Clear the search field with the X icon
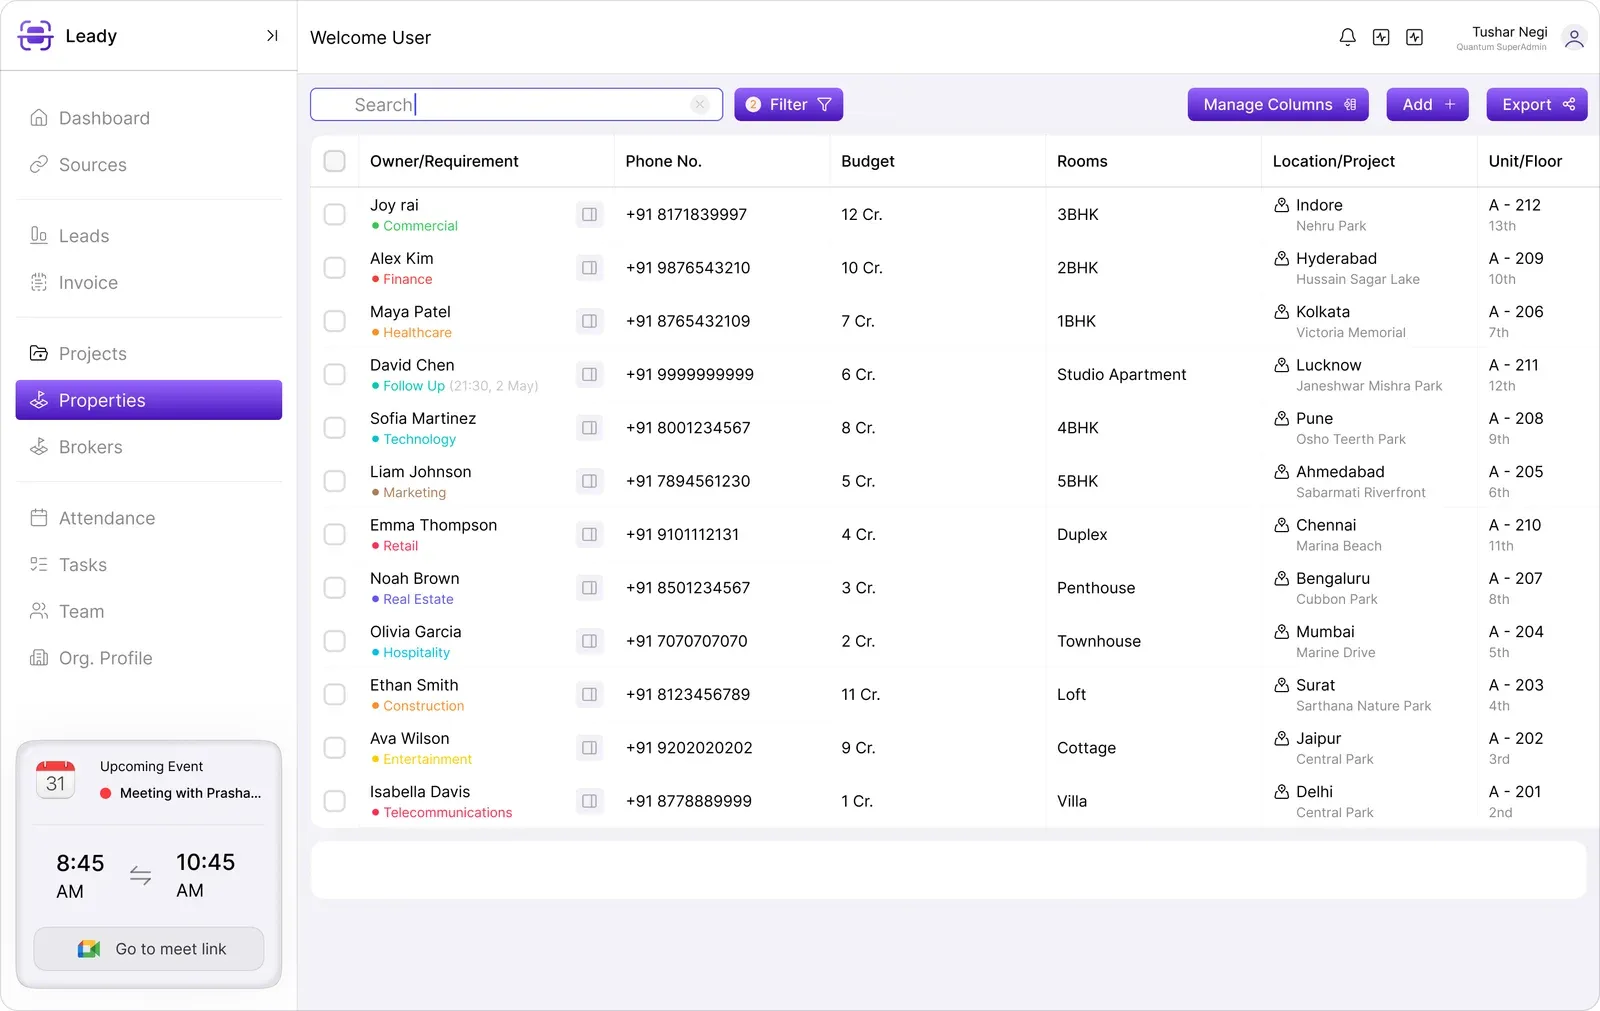 coord(700,104)
